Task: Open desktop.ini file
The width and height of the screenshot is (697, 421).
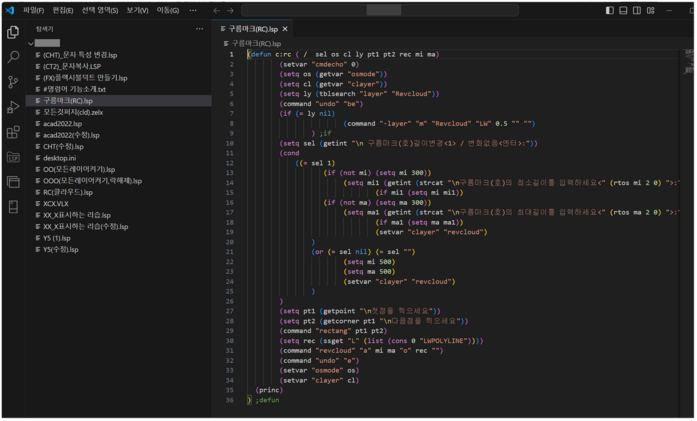Action: [x=60, y=158]
